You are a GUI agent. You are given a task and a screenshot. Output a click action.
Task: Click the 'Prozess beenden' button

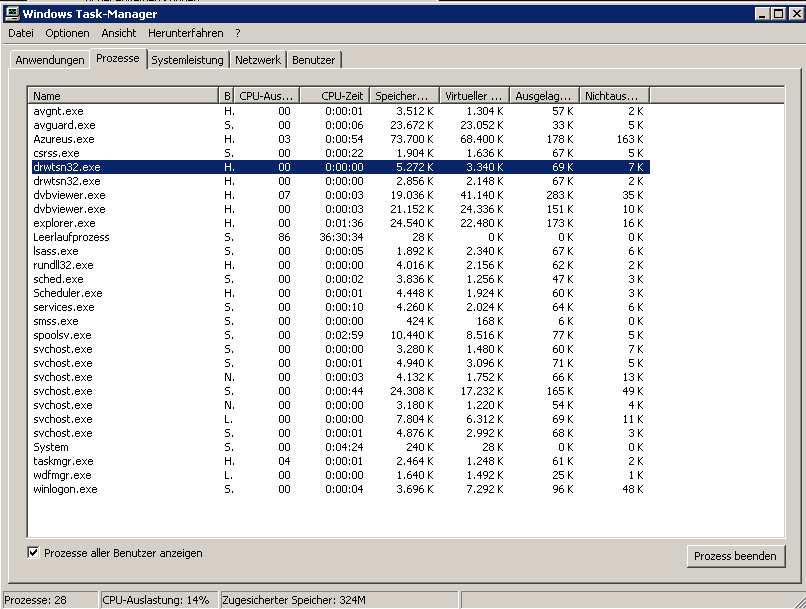(738, 556)
